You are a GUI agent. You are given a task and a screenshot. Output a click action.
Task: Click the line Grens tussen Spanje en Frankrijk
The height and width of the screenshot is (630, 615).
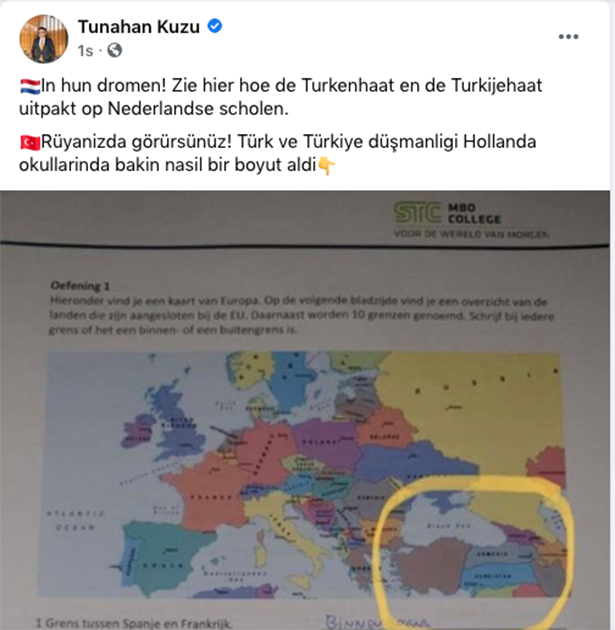(x=133, y=623)
